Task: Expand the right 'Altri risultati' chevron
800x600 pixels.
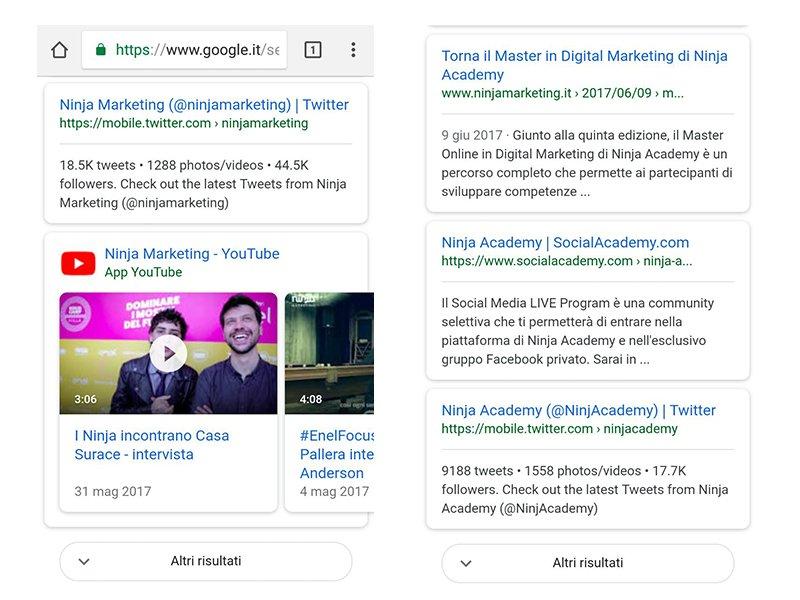Action: [466, 564]
